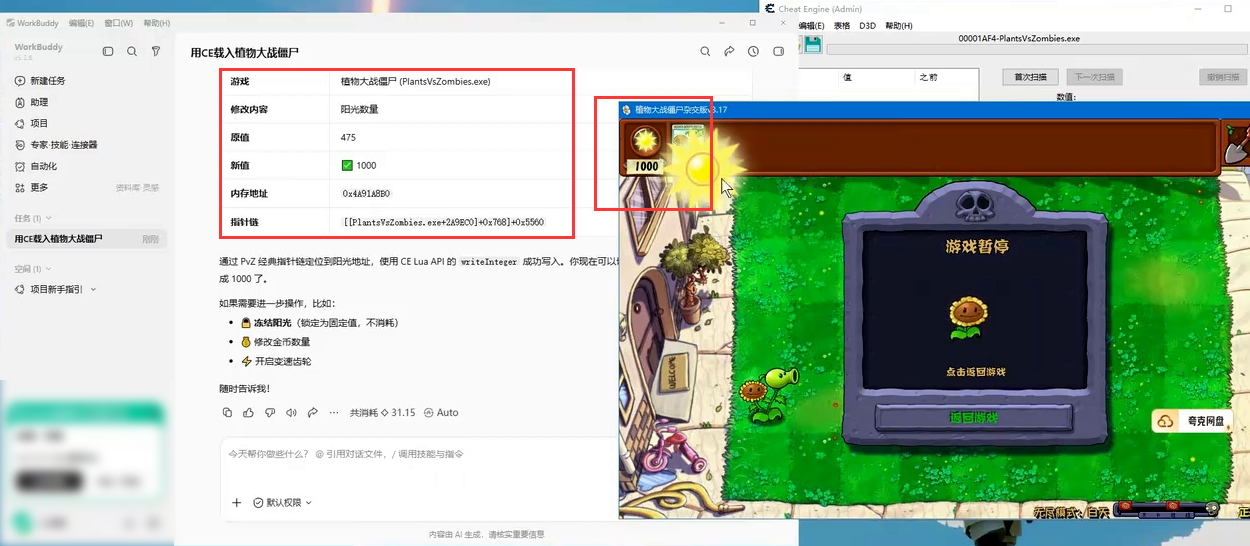The image size is (1250, 546).
Task: Open Cheat Engine D3D menu
Action: [867, 25]
